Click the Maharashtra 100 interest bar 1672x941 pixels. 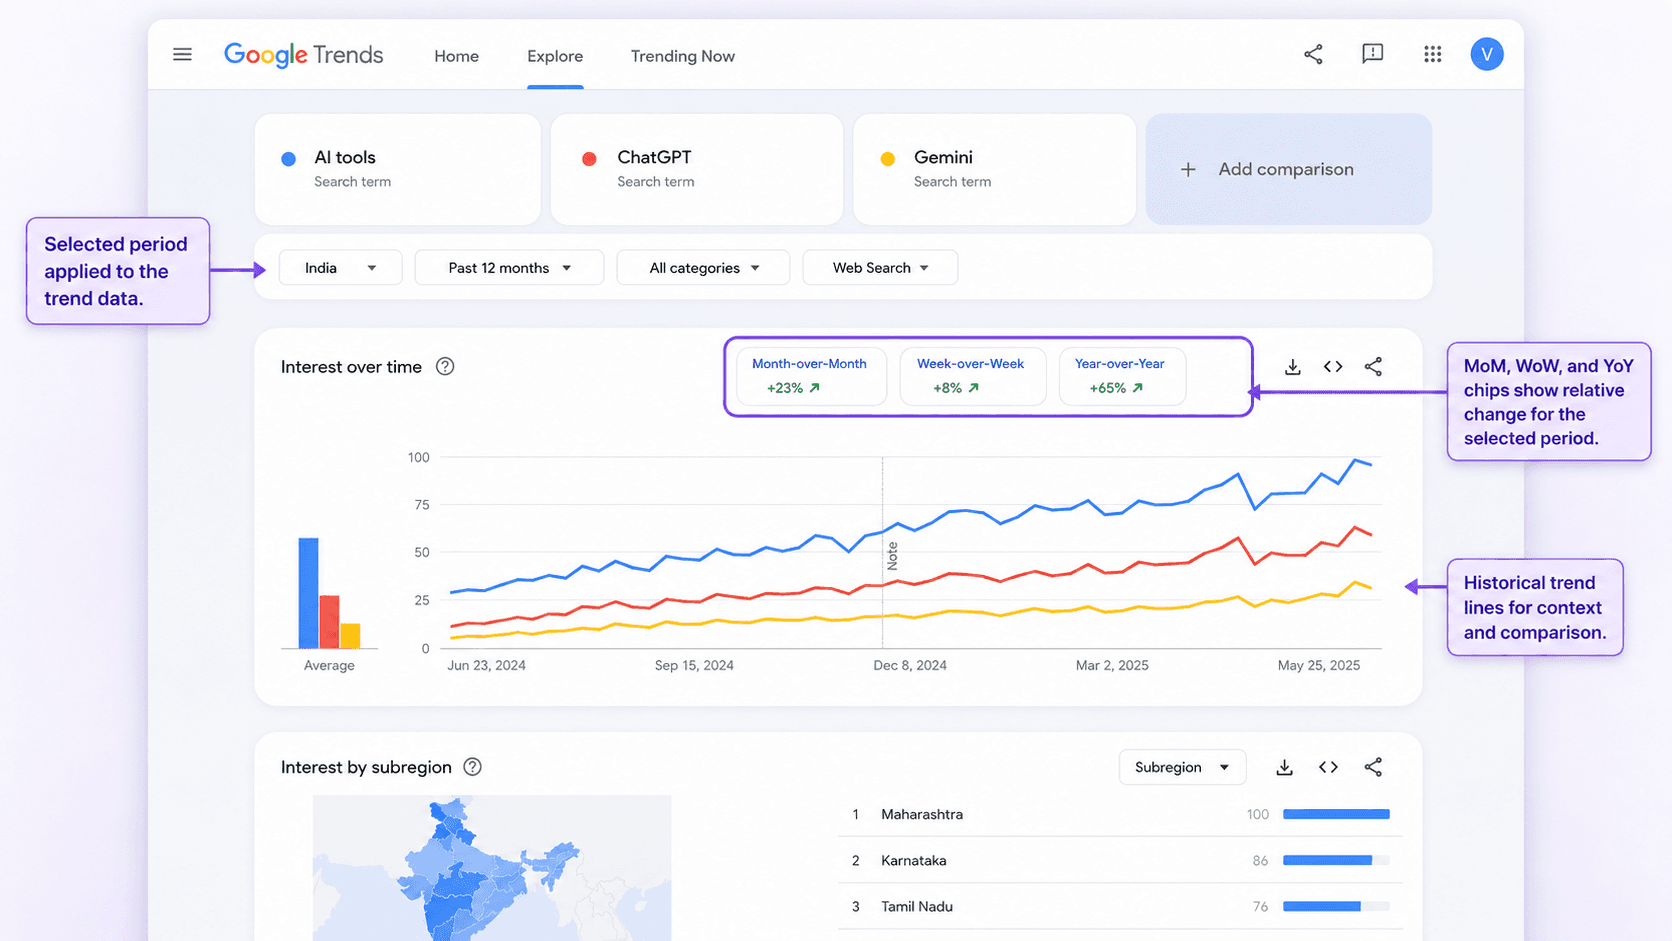pyautogui.click(x=1336, y=814)
